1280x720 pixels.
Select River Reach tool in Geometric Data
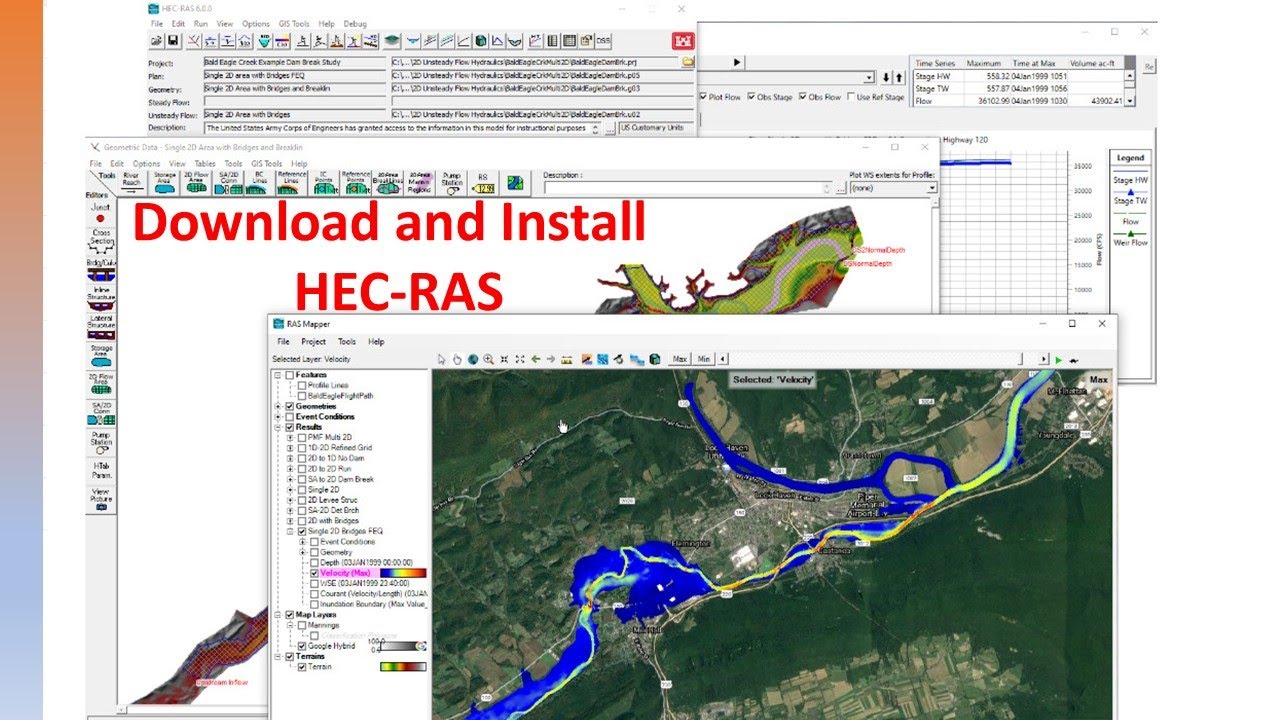pos(131,182)
